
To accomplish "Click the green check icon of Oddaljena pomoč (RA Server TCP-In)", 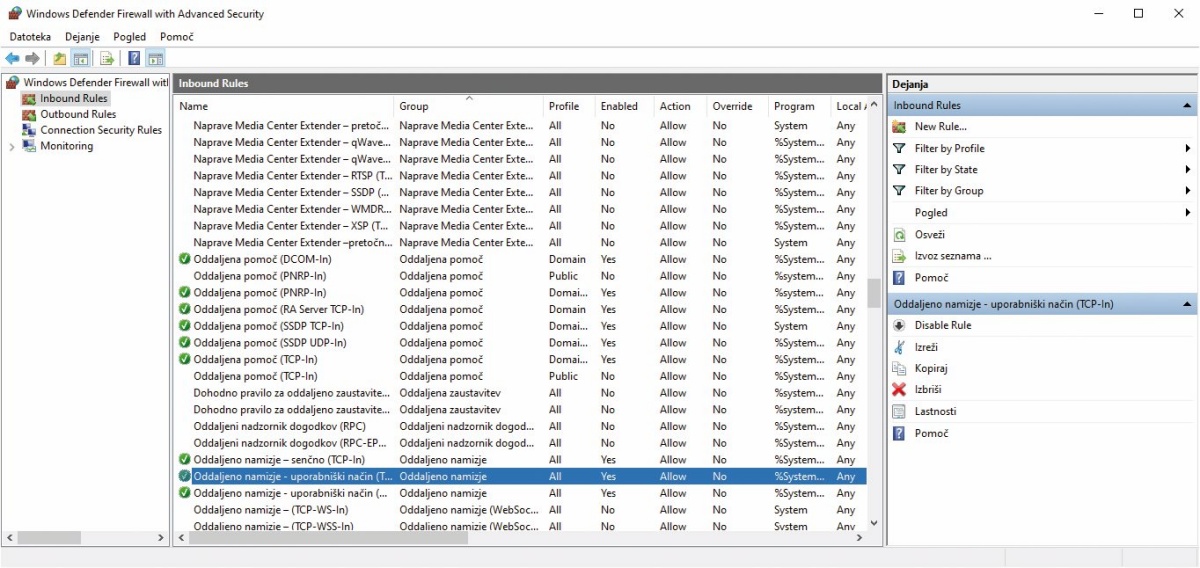I will (x=185, y=309).
